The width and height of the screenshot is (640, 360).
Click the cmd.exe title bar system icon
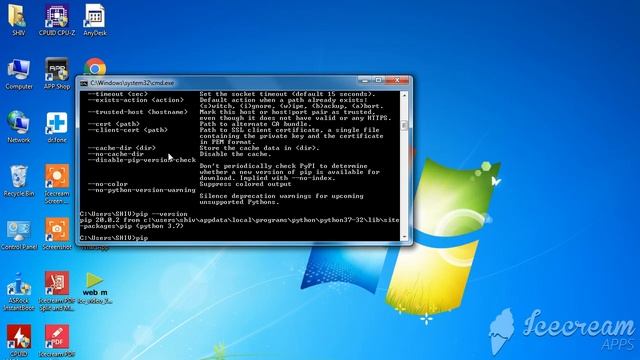(x=84, y=83)
